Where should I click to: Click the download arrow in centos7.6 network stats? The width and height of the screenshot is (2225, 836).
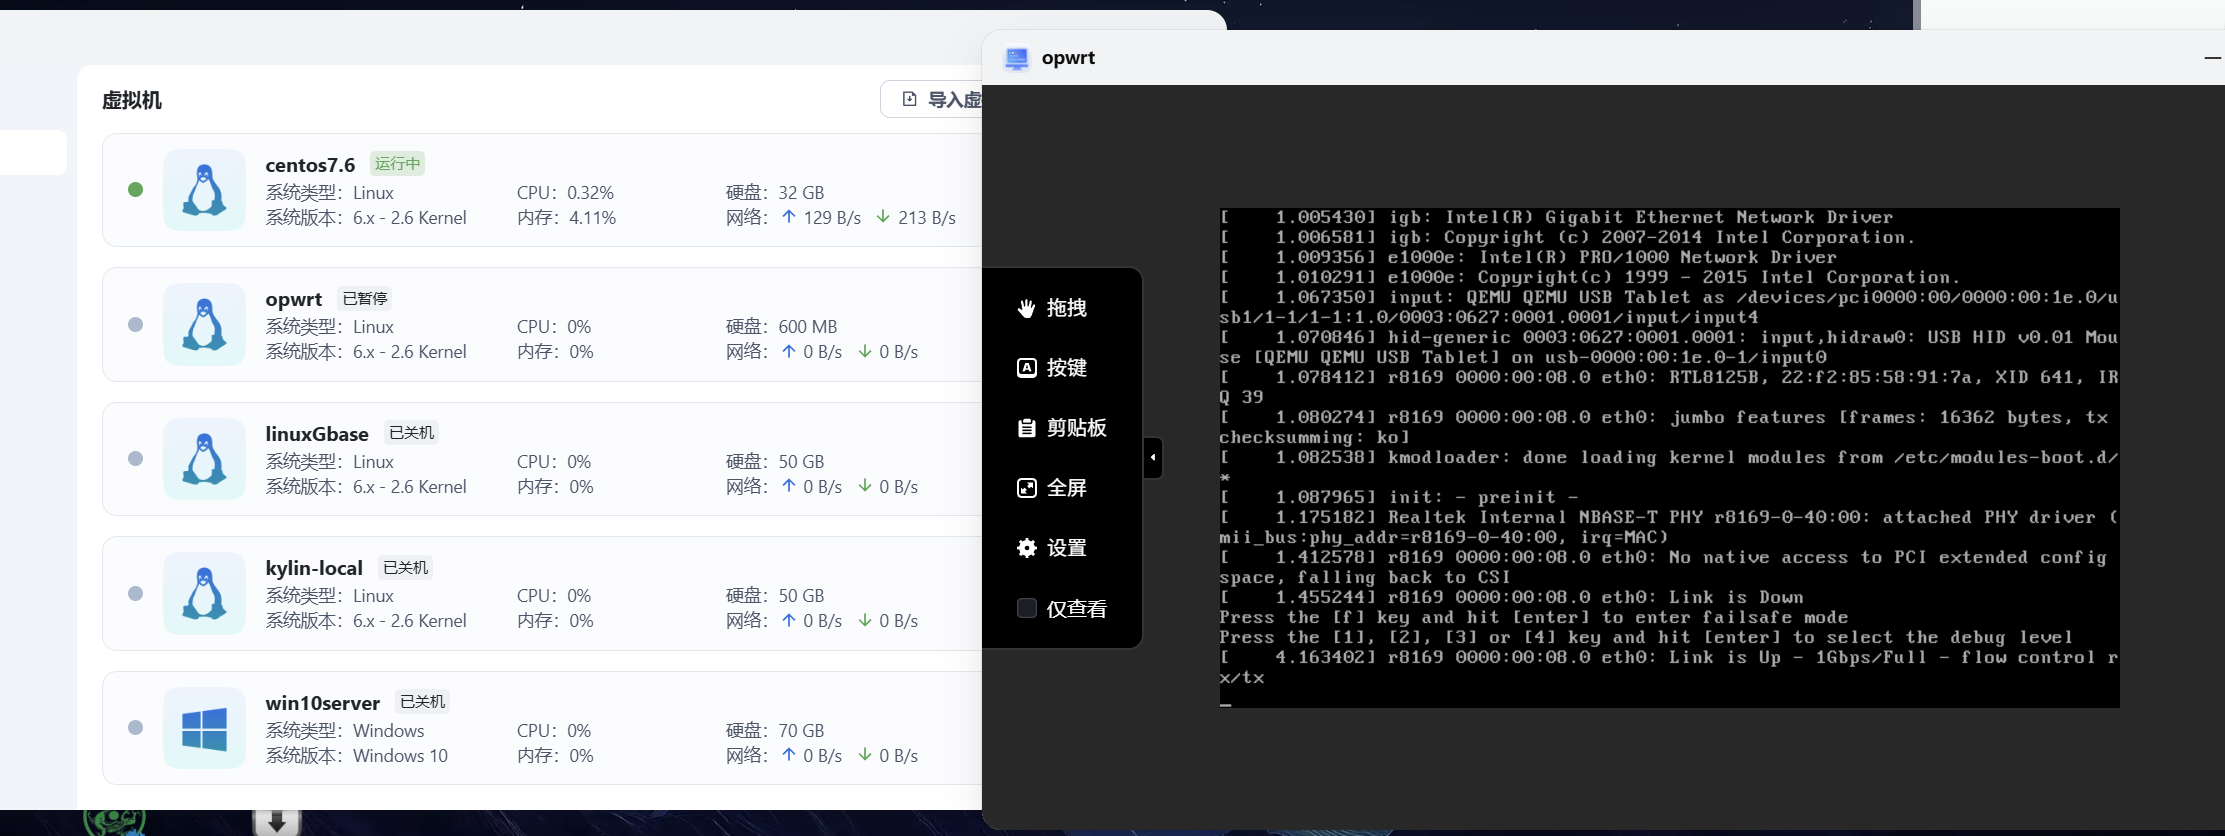click(883, 217)
